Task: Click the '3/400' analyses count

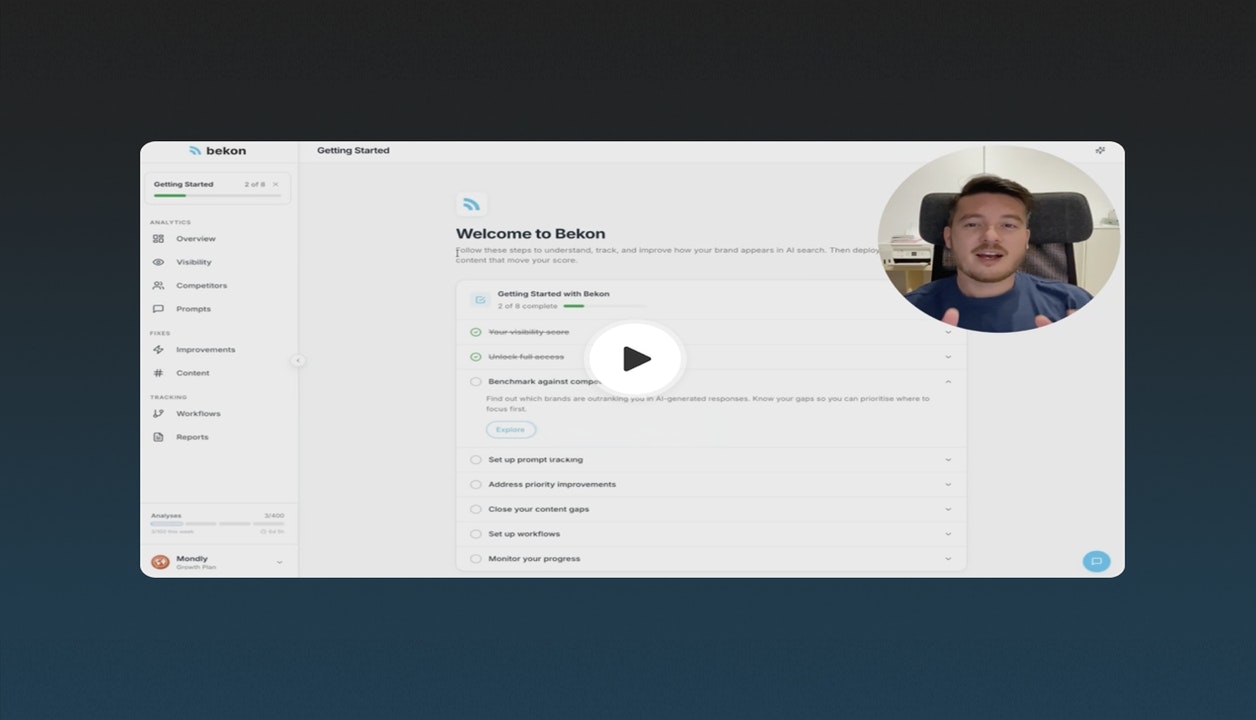Action: point(274,516)
